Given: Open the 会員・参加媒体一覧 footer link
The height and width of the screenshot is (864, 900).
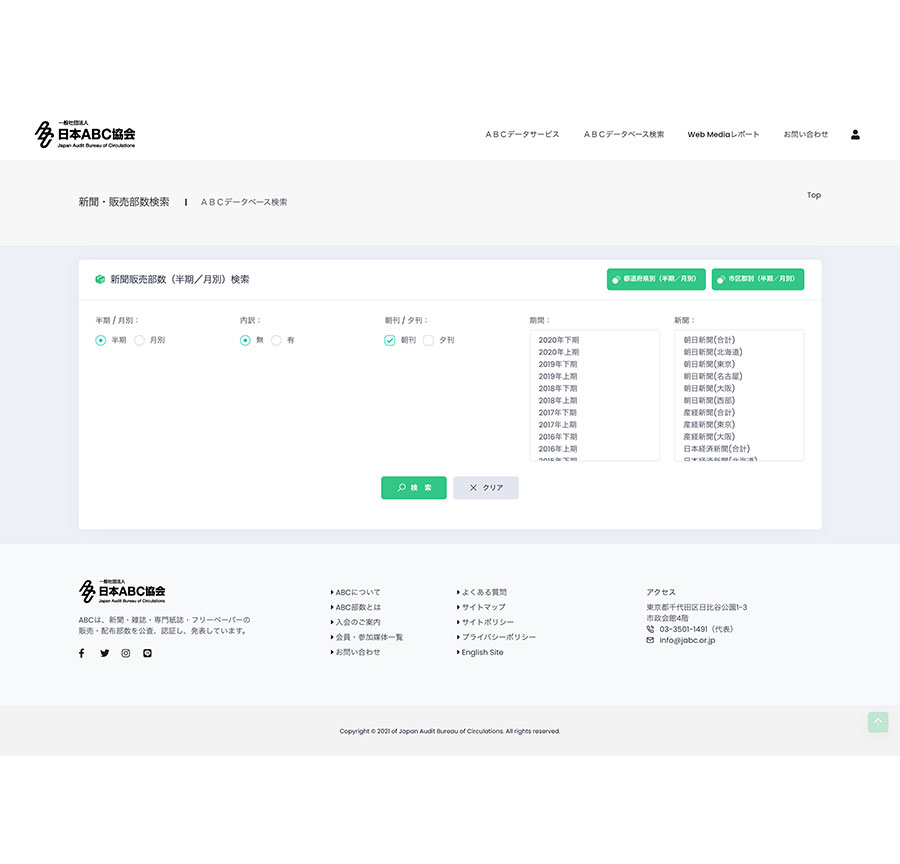Looking at the screenshot, I should coord(369,637).
